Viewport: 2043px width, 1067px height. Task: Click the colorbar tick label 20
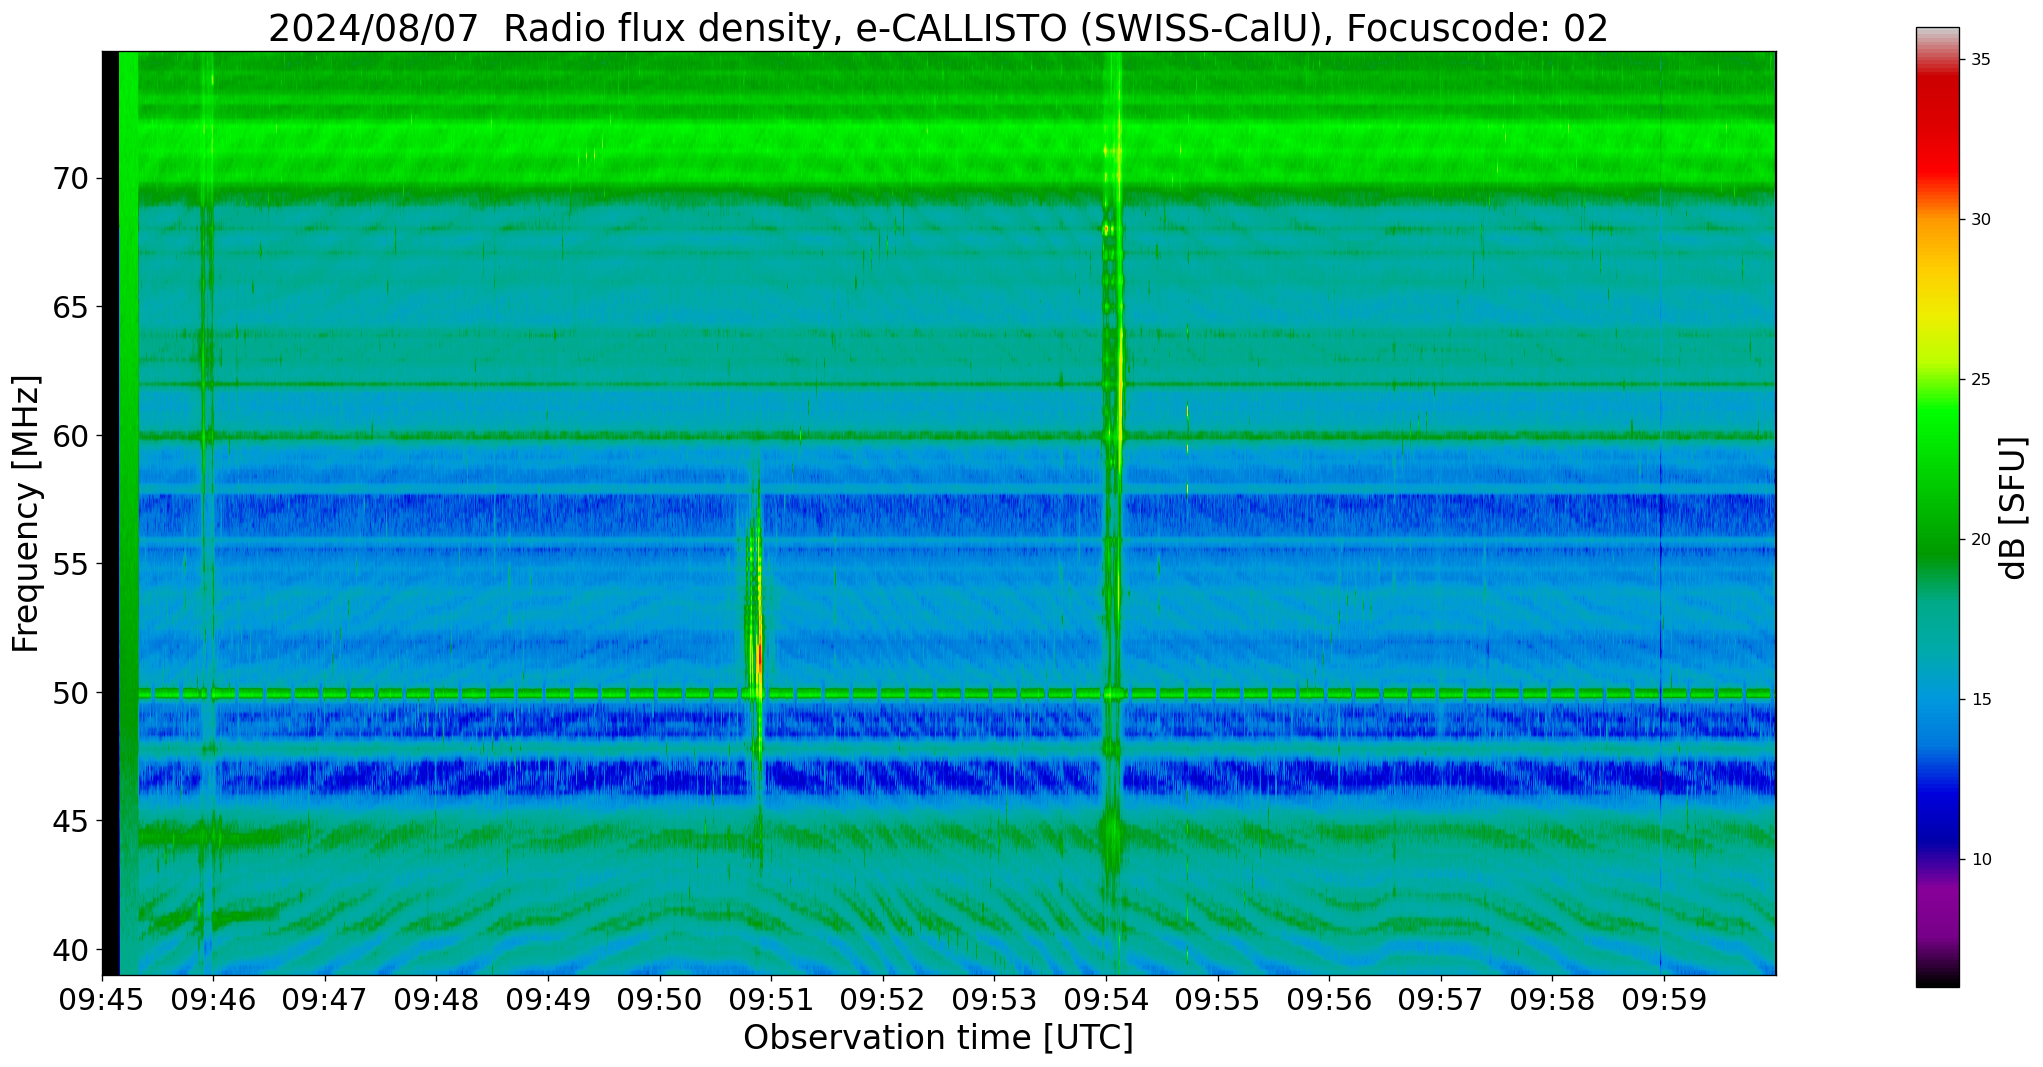[1980, 539]
